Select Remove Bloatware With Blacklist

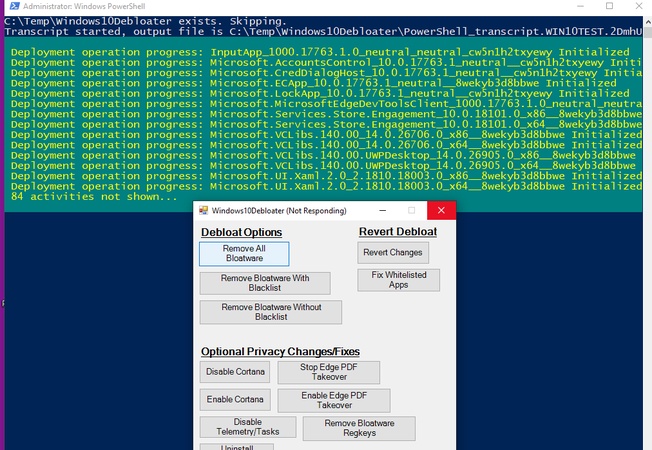[x=265, y=283]
